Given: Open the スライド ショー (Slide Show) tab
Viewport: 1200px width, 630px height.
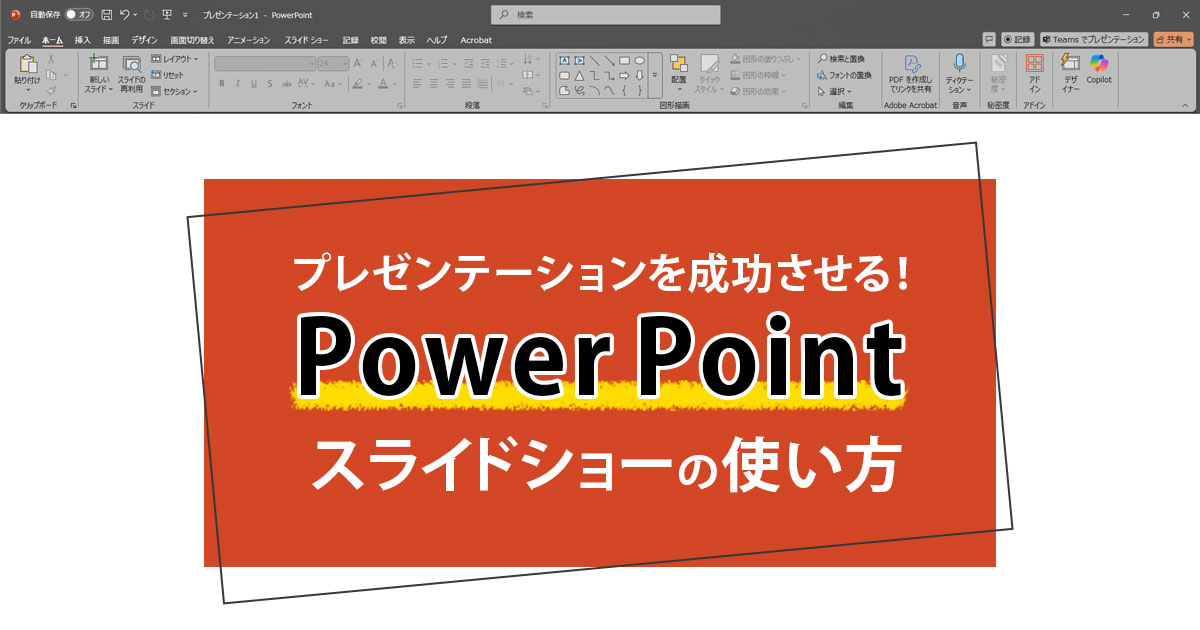Looking at the screenshot, I should (305, 40).
